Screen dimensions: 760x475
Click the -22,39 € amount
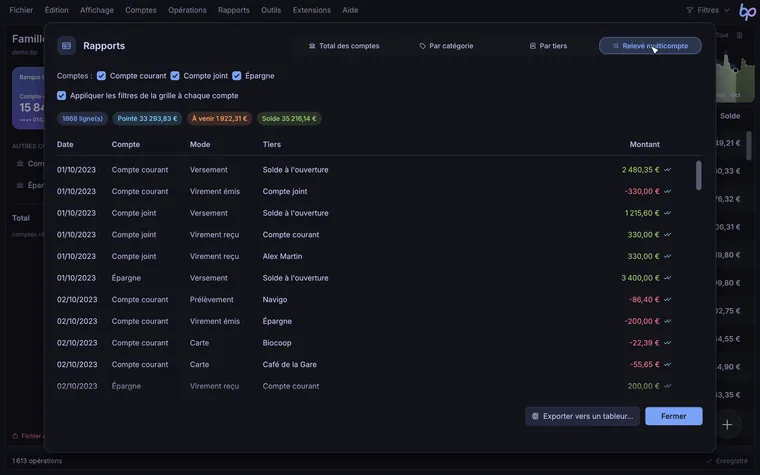pos(644,343)
